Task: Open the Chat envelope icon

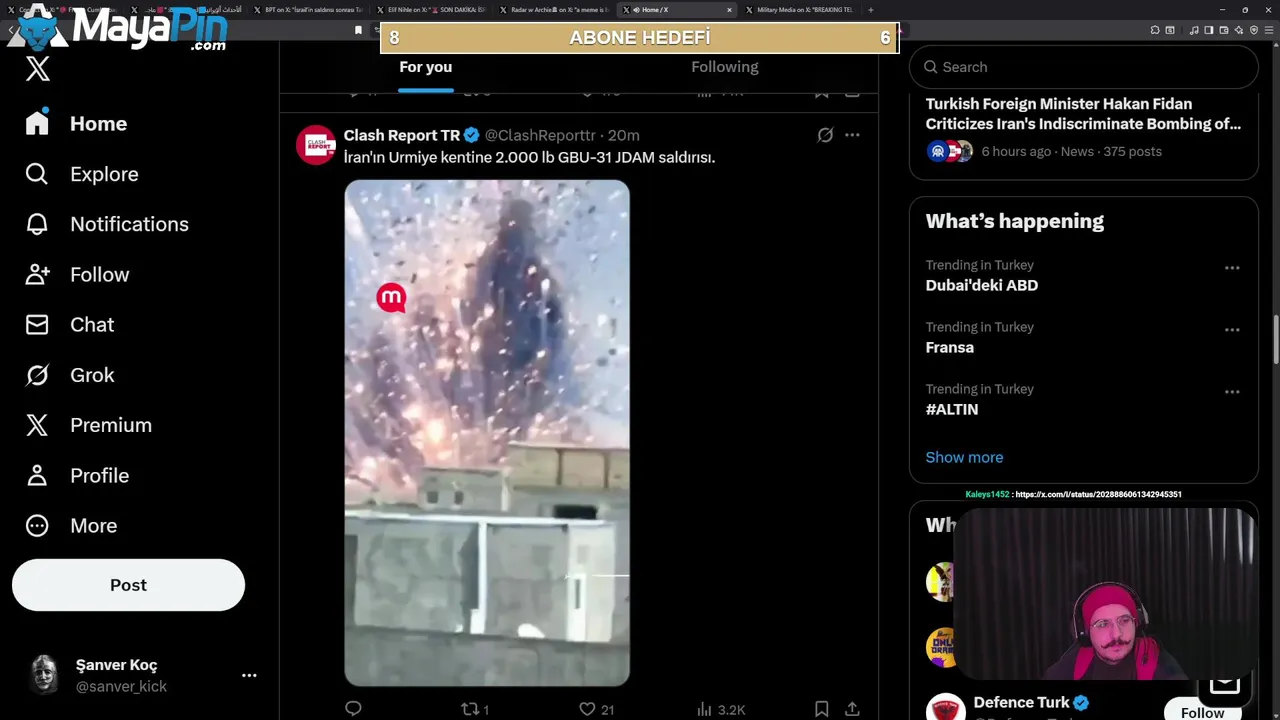Action: click(x=37, y=324)
